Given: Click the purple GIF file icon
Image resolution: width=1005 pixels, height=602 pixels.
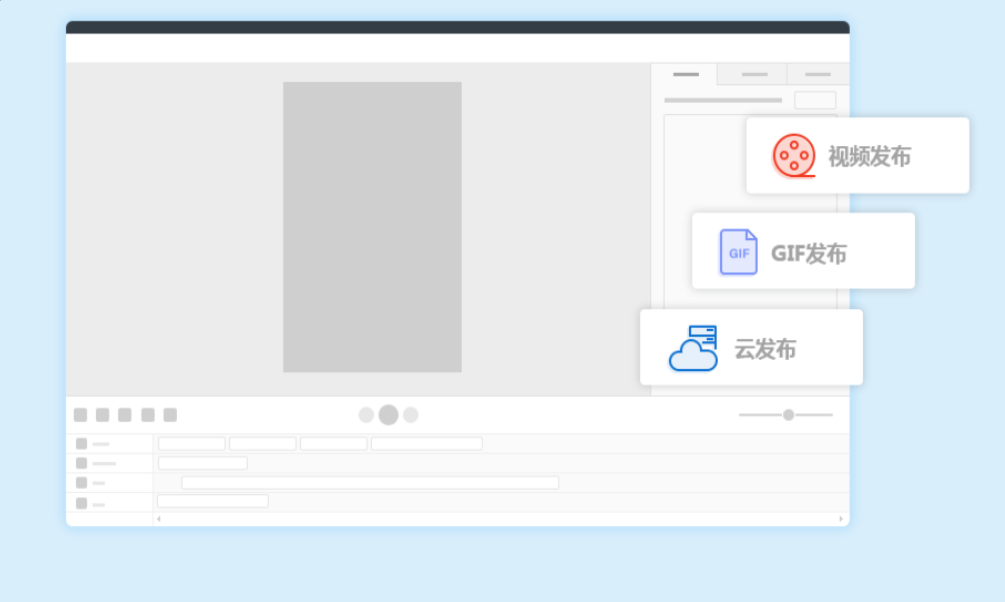Looking at the screenshot, I should [738, 252].
